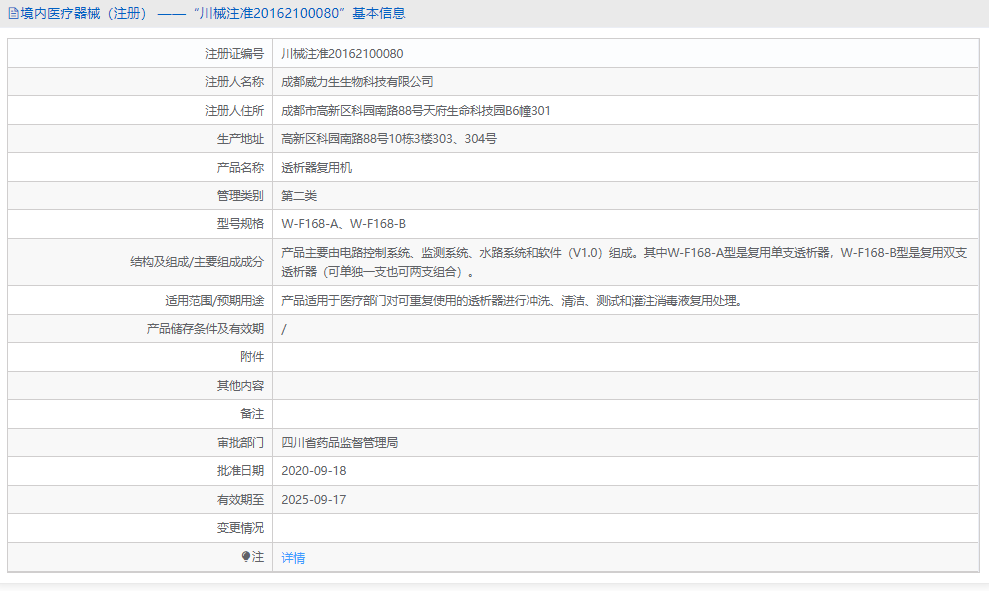Select registration number 川械注准20162100080 value
The width and height of the screenshot is (989, 591).
(342, 54)
